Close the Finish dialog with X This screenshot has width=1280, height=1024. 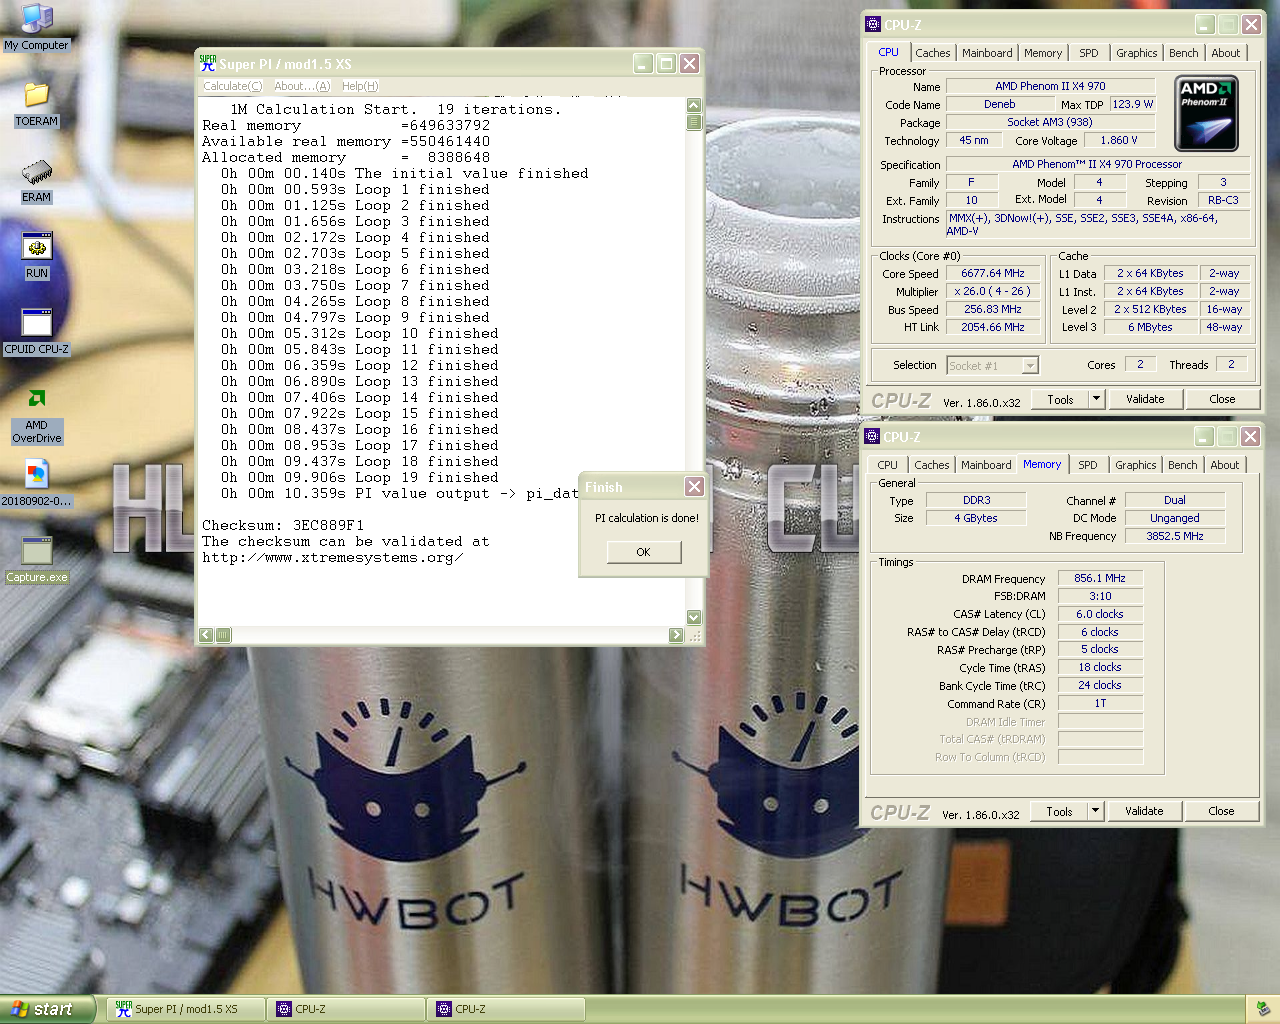coord(694,487)
